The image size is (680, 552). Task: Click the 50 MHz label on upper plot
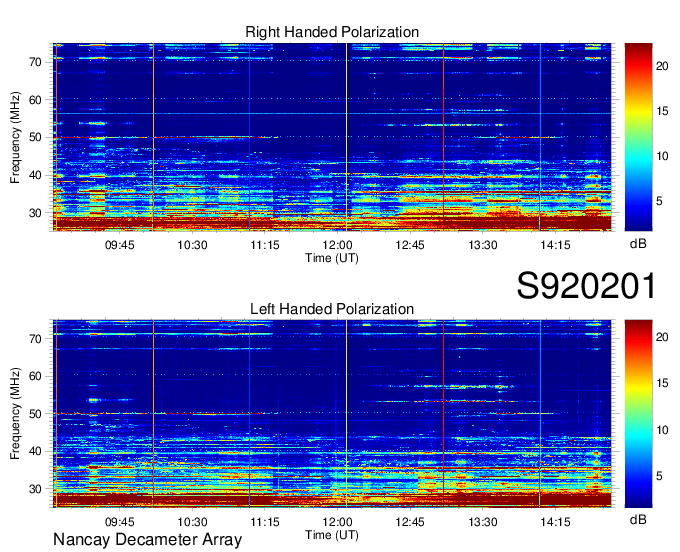36,138
